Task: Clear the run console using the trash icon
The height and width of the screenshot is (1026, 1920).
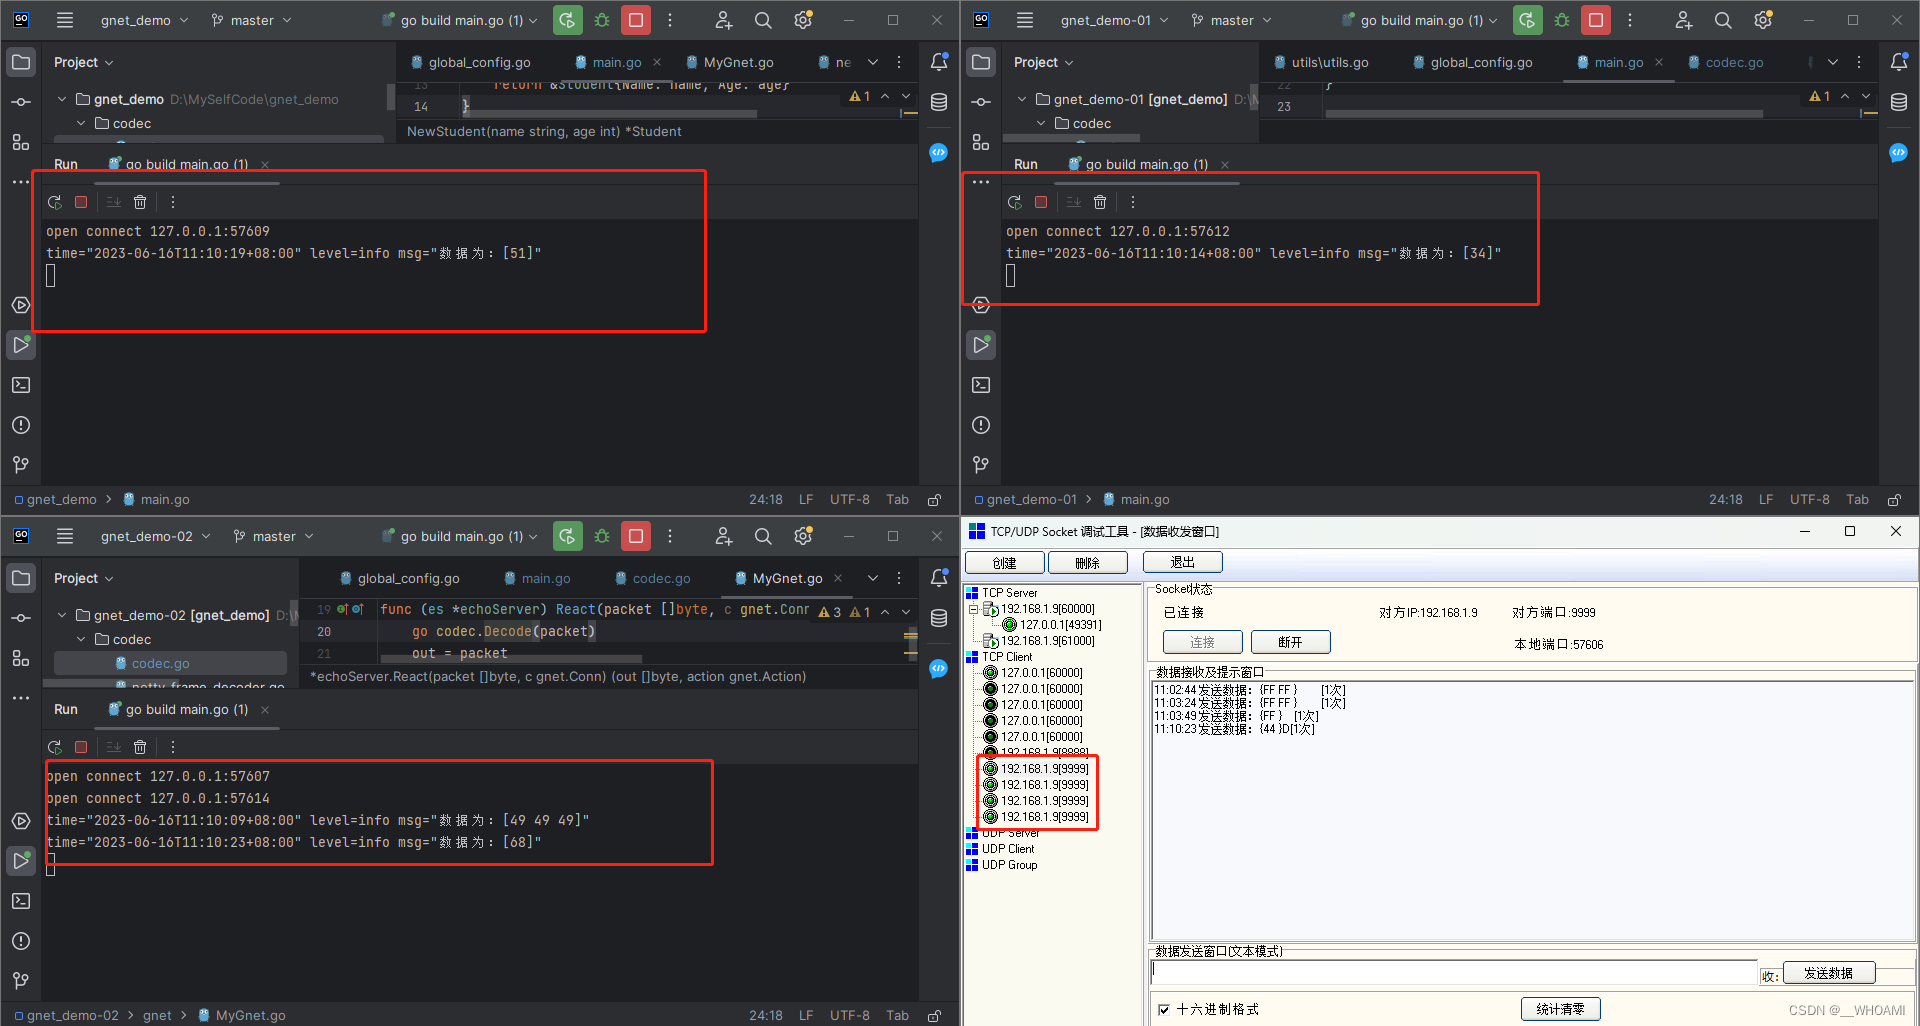Action: click(139, 201)
